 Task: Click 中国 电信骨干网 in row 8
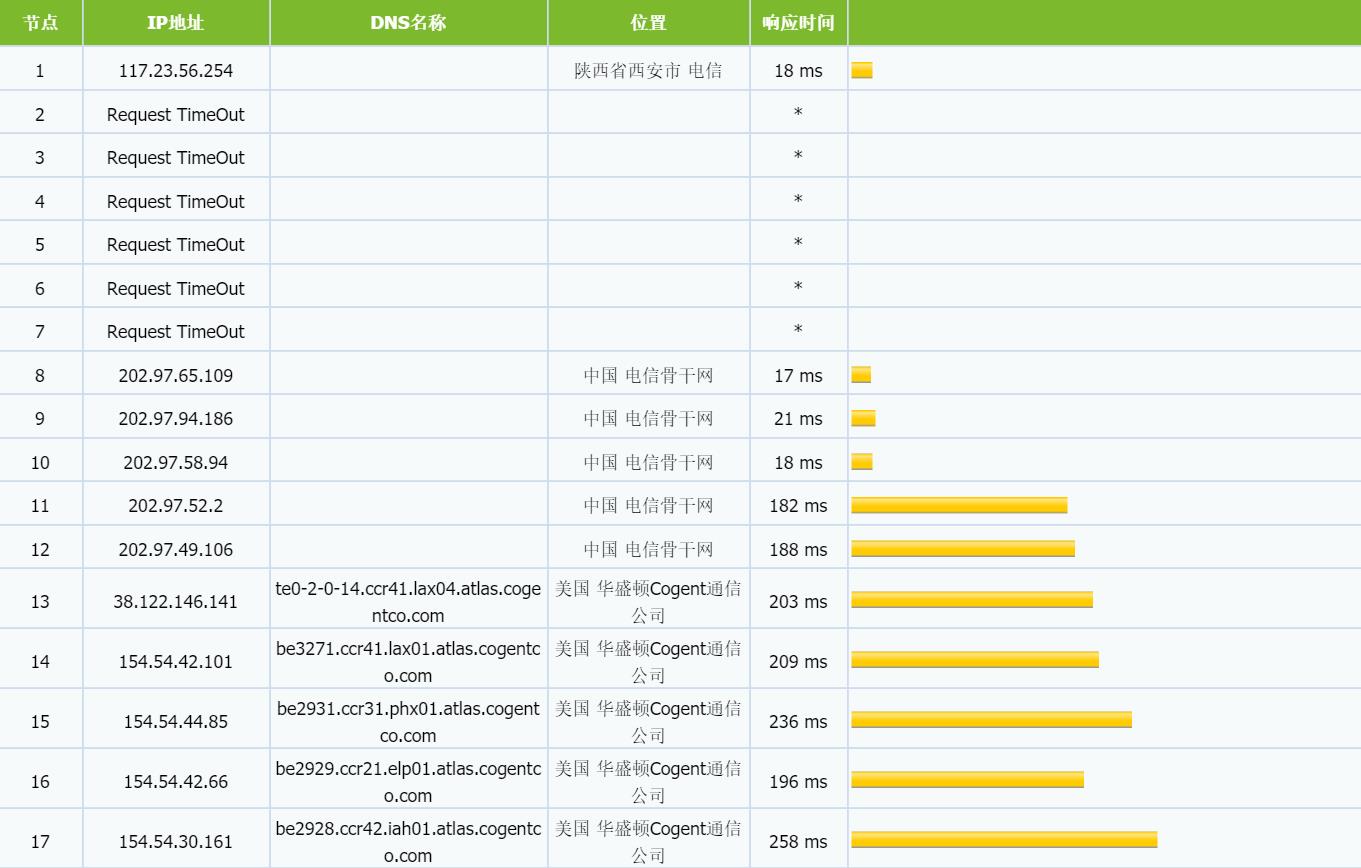pyautogui.click(x=648, y=375)
